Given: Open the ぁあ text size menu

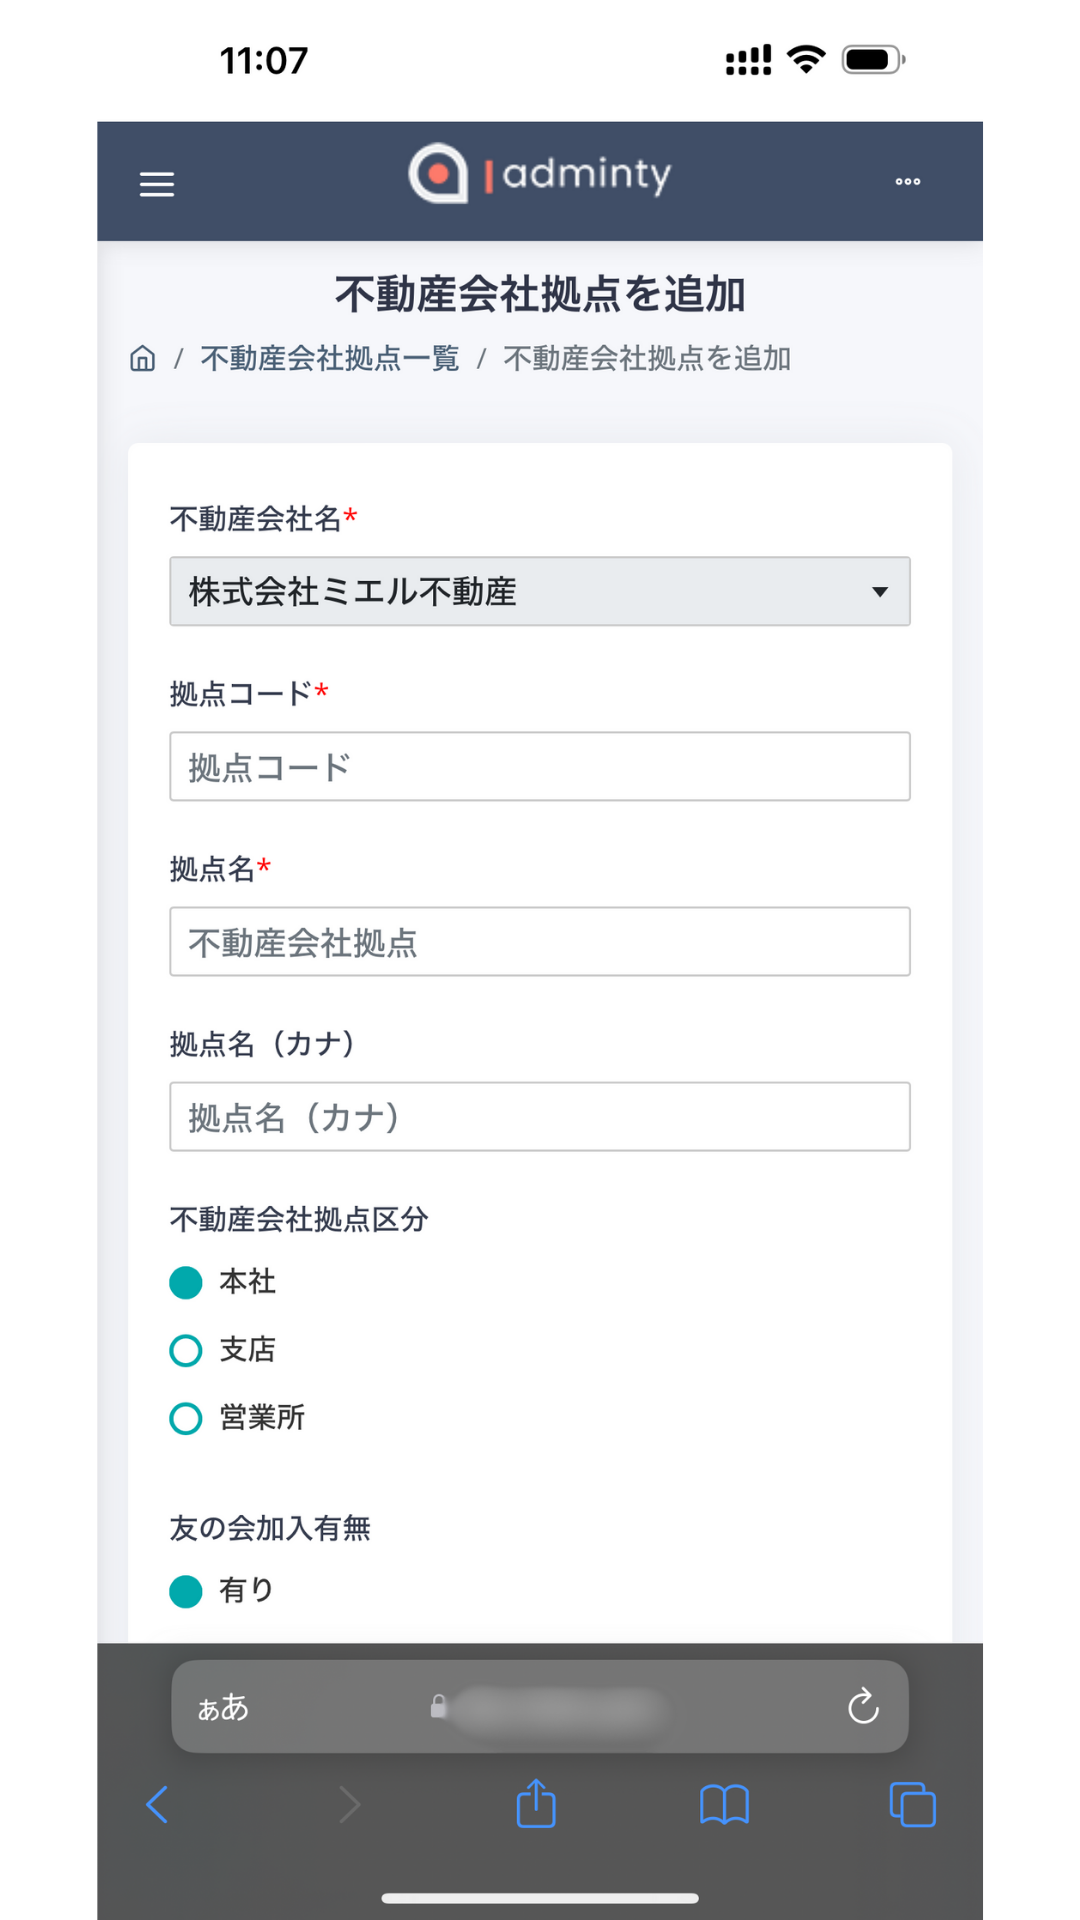Looking at the screenshot, I should point(223,1707).
